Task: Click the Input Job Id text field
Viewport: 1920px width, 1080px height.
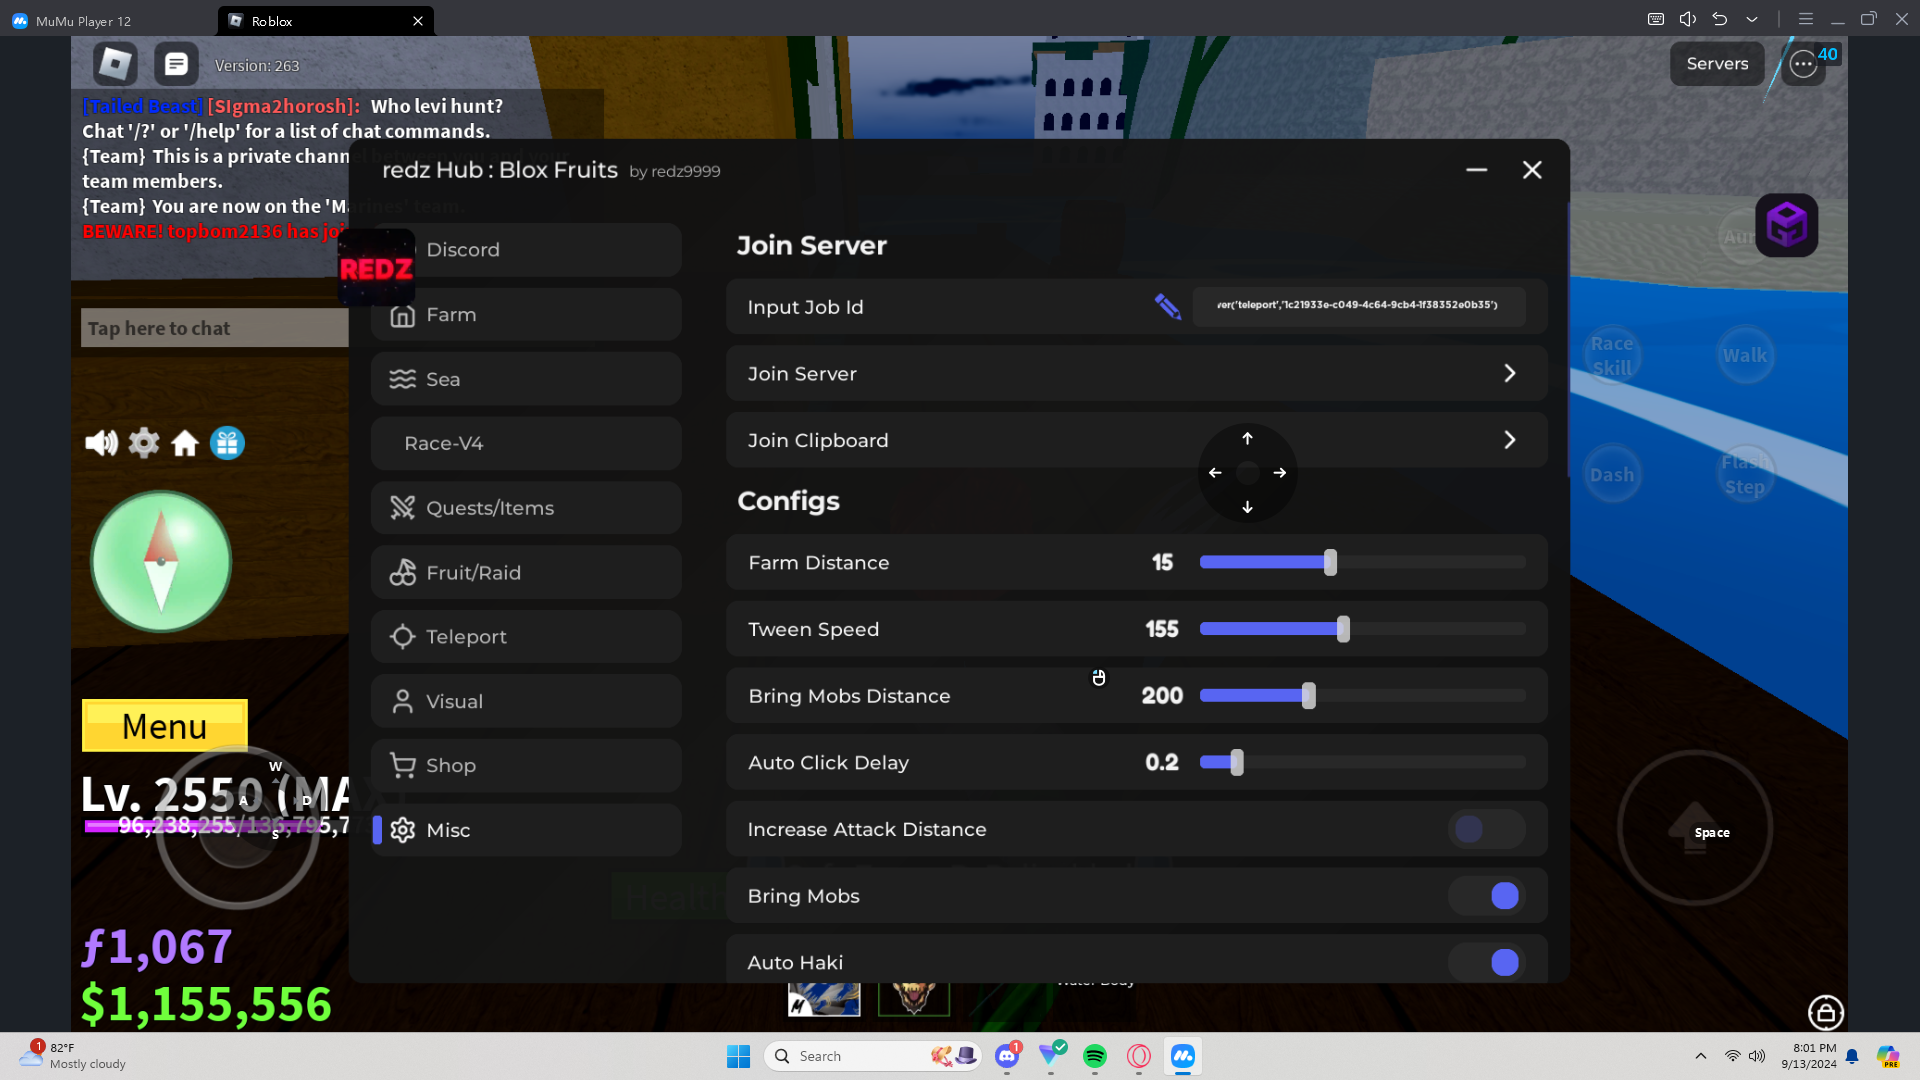Action: (1358, 306)
